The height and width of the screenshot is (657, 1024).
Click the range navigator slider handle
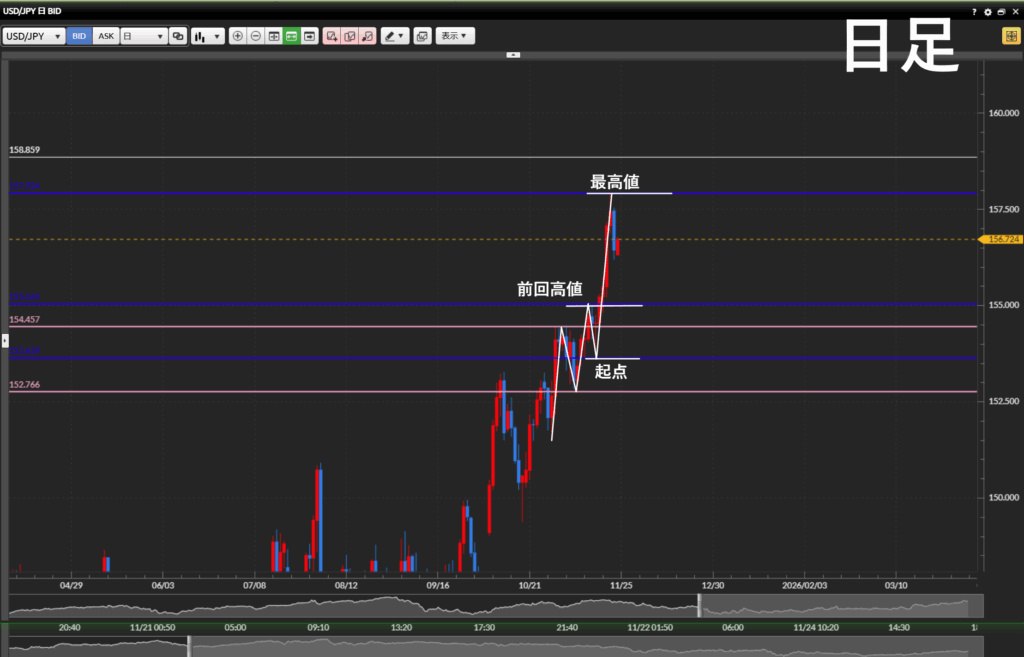pos(699,605)
